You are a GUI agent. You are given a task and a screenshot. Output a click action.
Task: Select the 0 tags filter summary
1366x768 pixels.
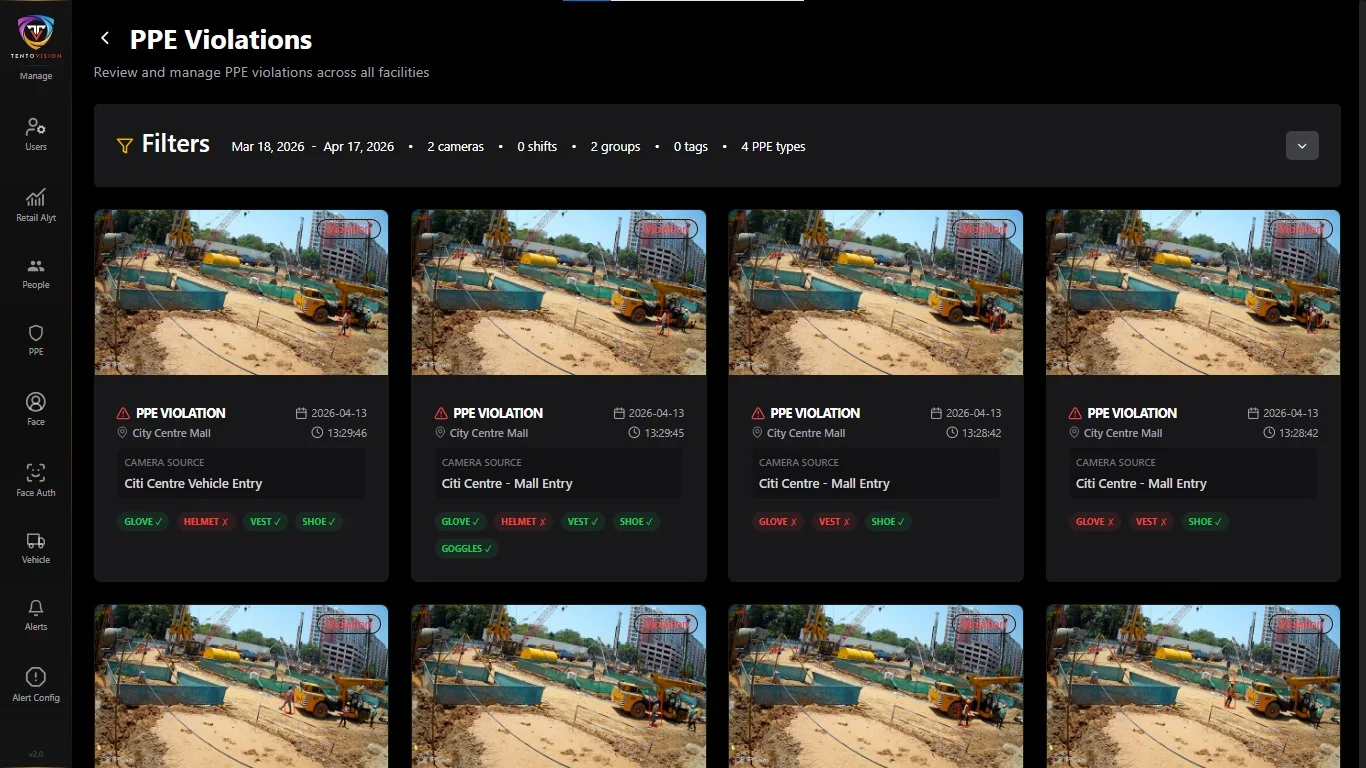click(691, 146)
